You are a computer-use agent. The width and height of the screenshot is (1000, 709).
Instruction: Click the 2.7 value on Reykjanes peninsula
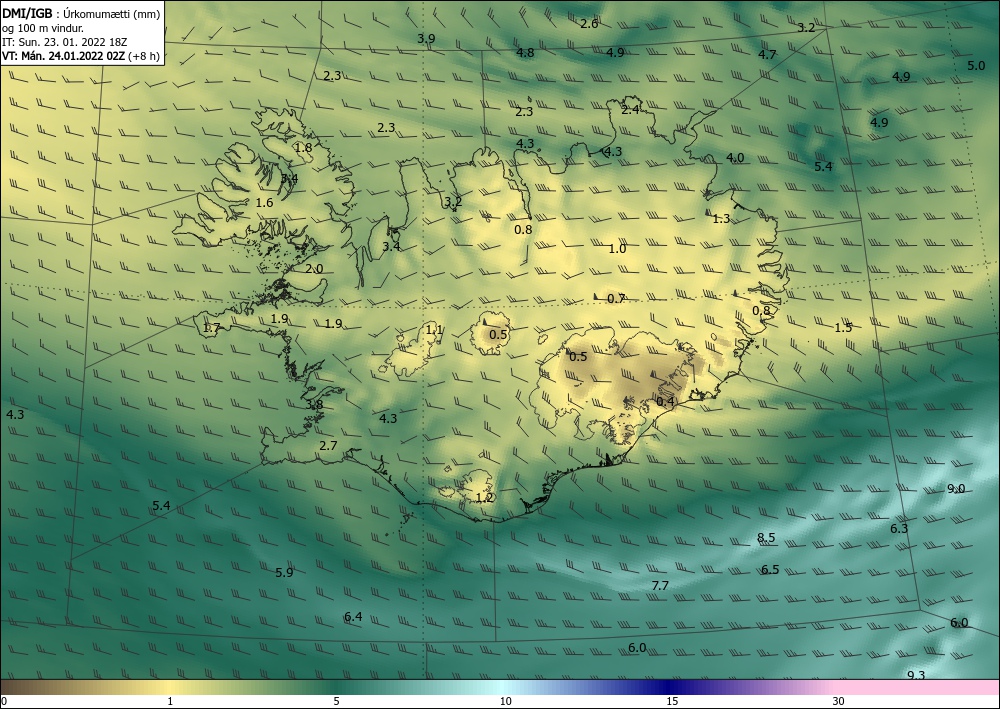(x=328, y=446)
